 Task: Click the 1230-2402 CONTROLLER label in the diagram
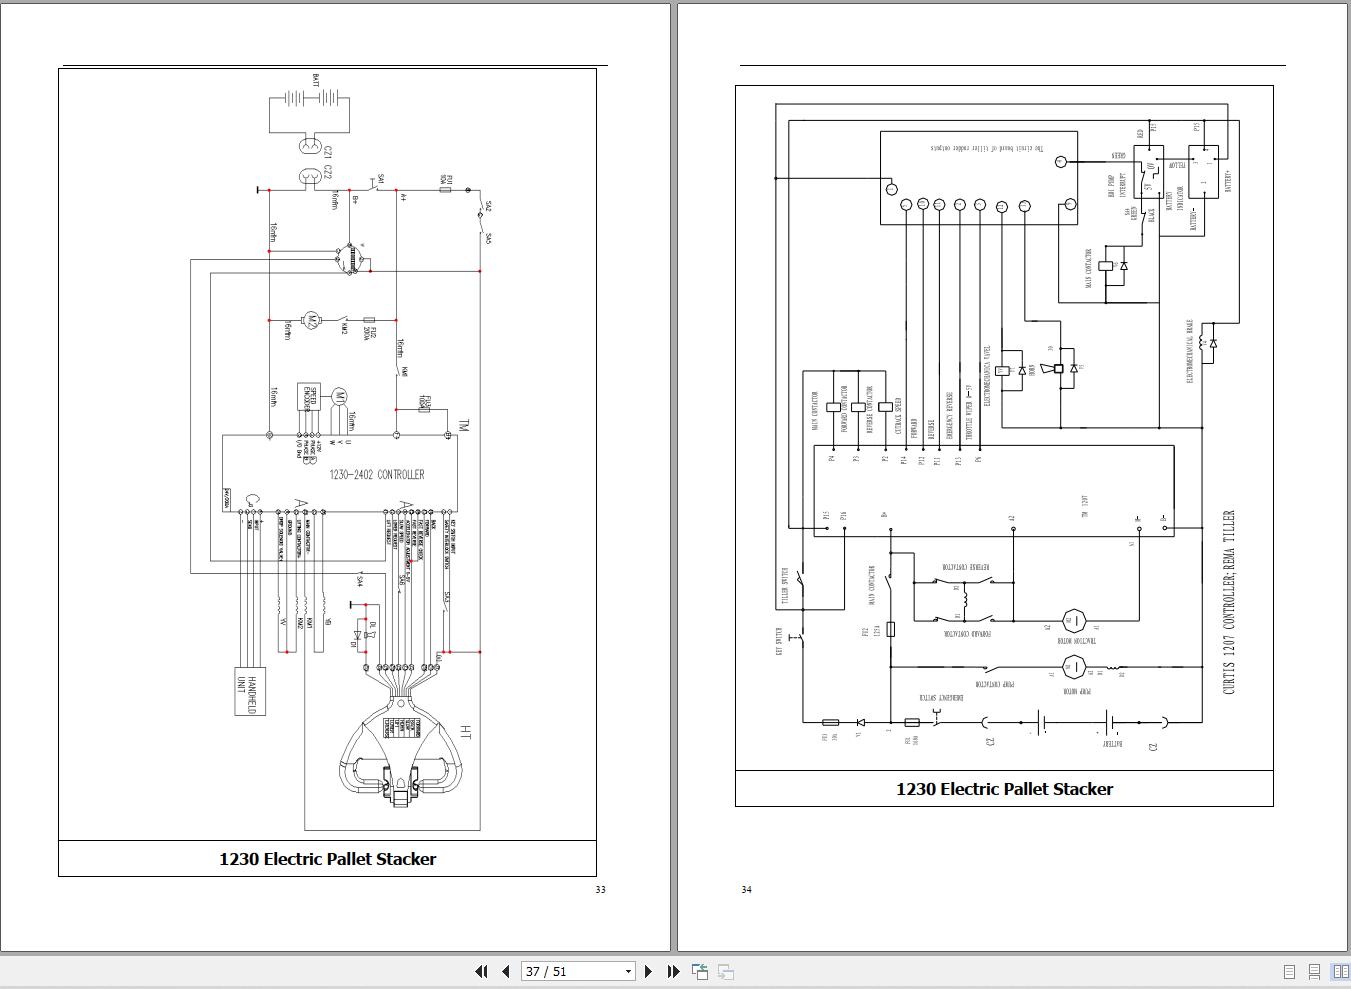(376, 474)
